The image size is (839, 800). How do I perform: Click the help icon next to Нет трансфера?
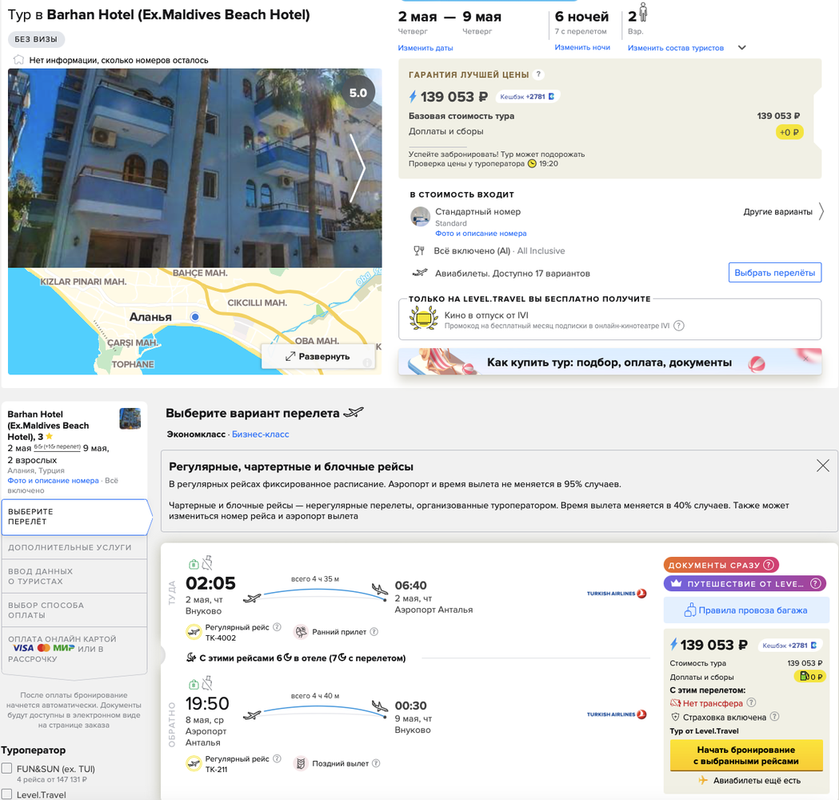click(x=751, y=703)
